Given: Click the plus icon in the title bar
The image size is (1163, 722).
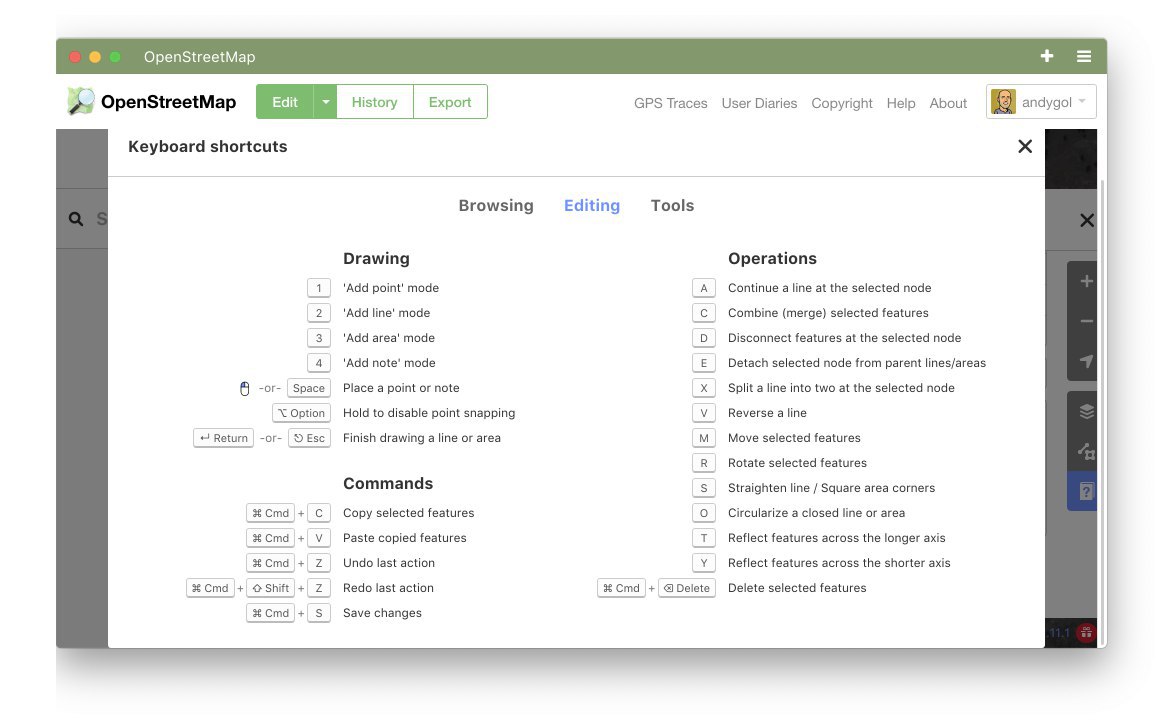Looking at the screenshot, I should tap(1047, 56).
